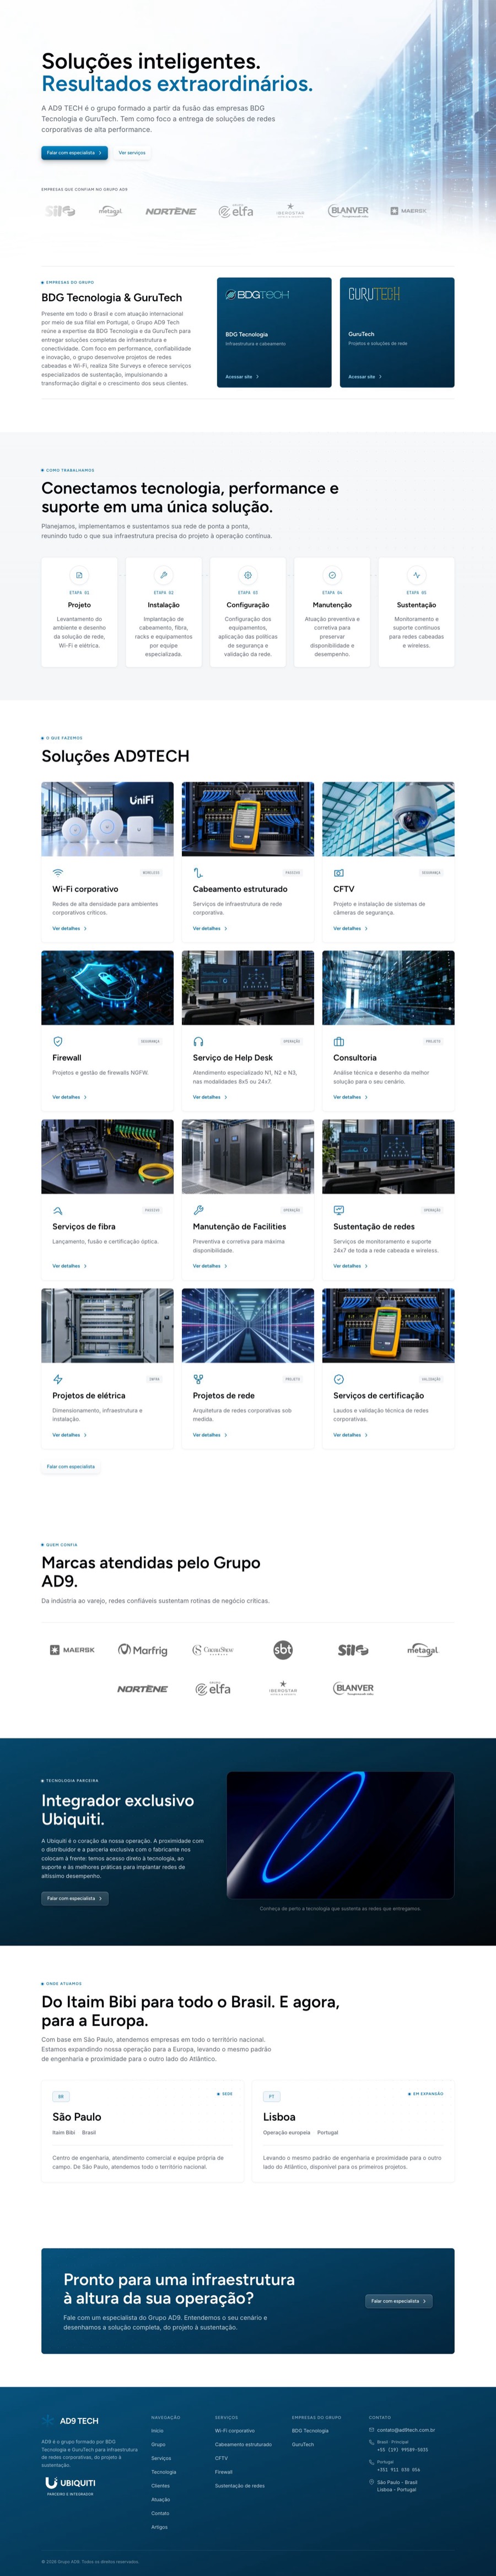Click 'Falar com especialista' below the solutions grid
496x2576 pixels.
71,1467
